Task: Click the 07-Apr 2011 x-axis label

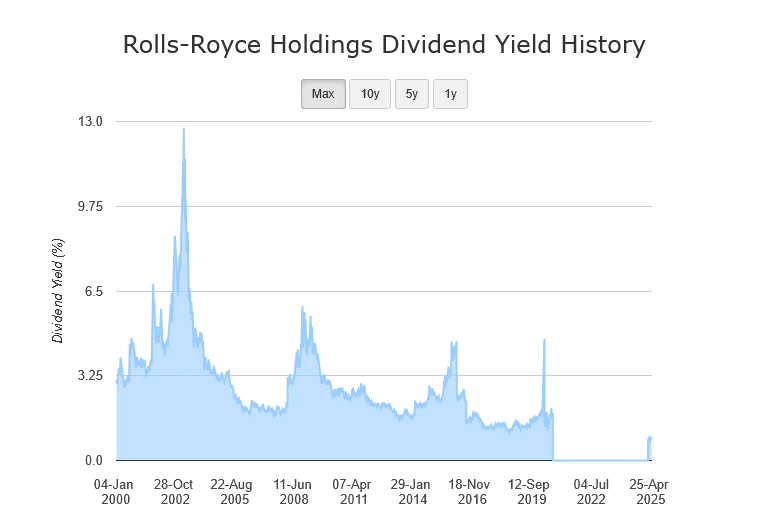Action: tap(353, 491)
